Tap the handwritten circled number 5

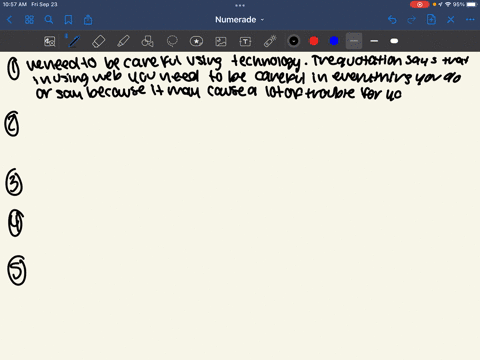(x=17, y=271)
